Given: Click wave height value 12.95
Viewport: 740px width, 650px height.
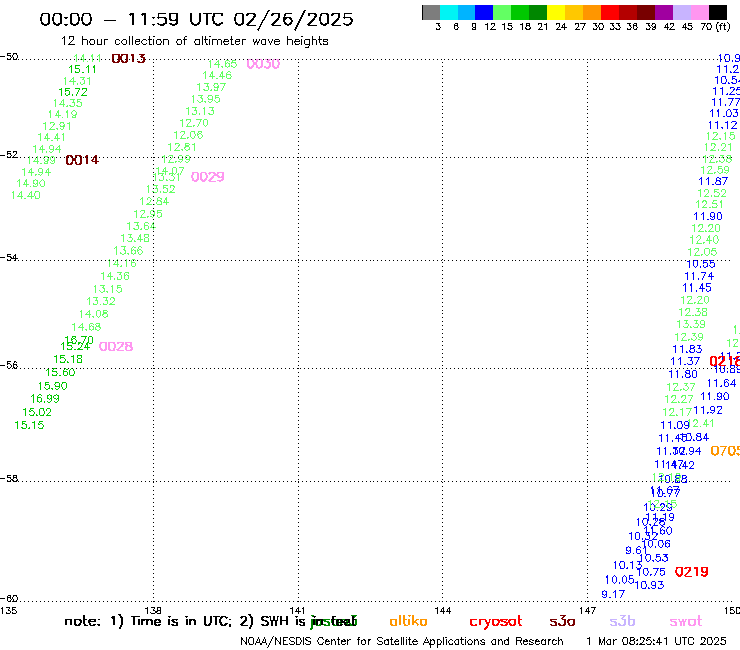Looking at the screenshot, I should pyautogui.click(x=148, y=214).
